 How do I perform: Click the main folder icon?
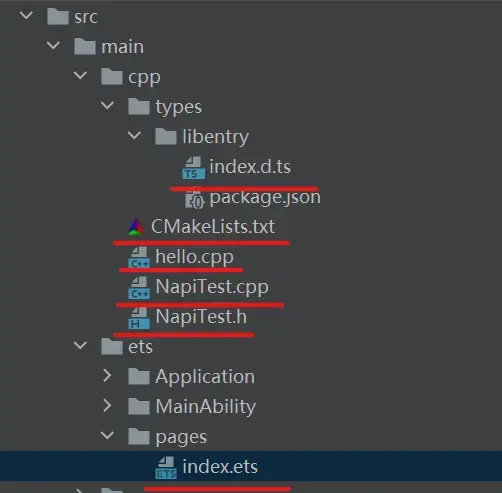85,46
